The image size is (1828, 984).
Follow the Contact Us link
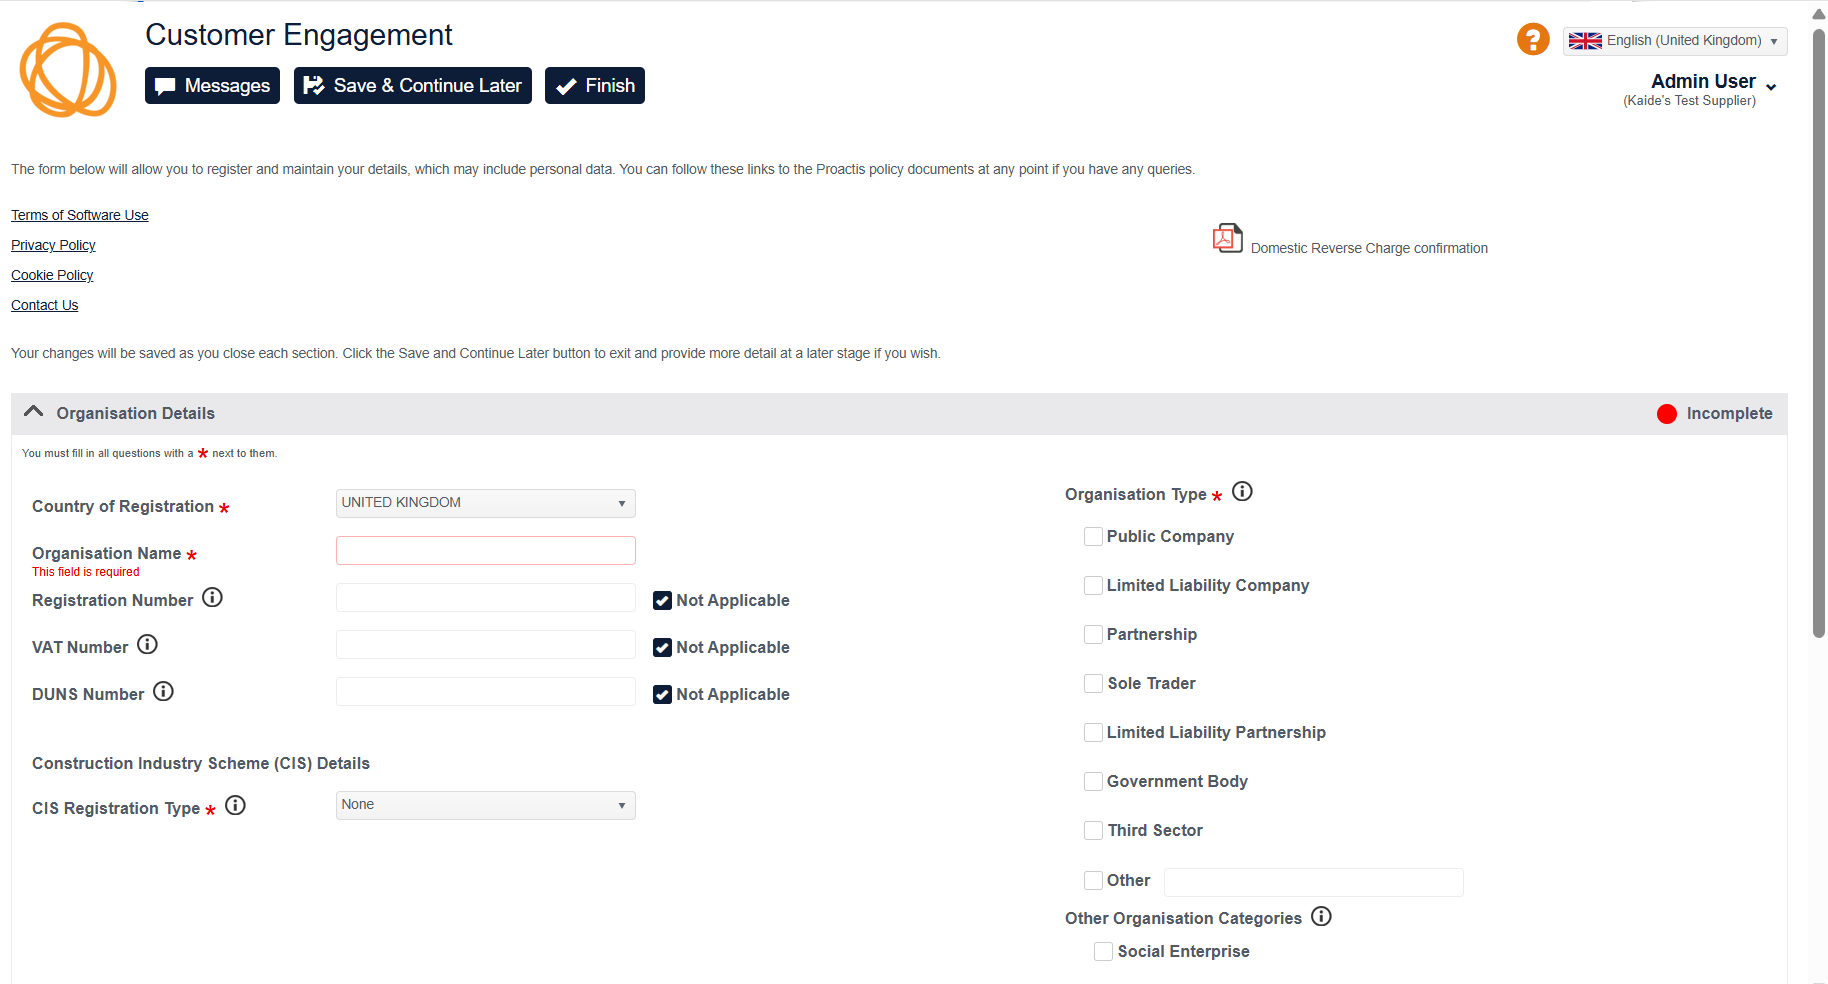click(44, 305)
